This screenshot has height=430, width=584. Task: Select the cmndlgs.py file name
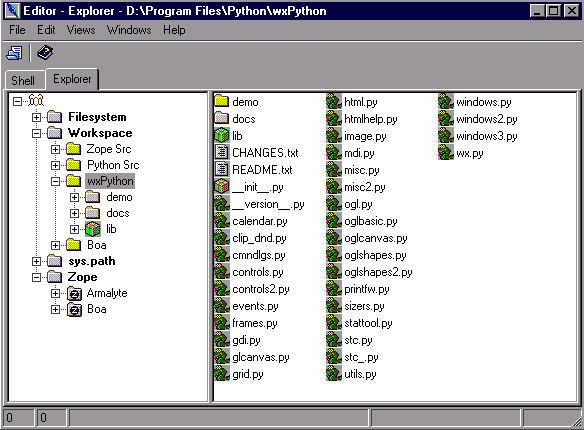tap(259, 255)
